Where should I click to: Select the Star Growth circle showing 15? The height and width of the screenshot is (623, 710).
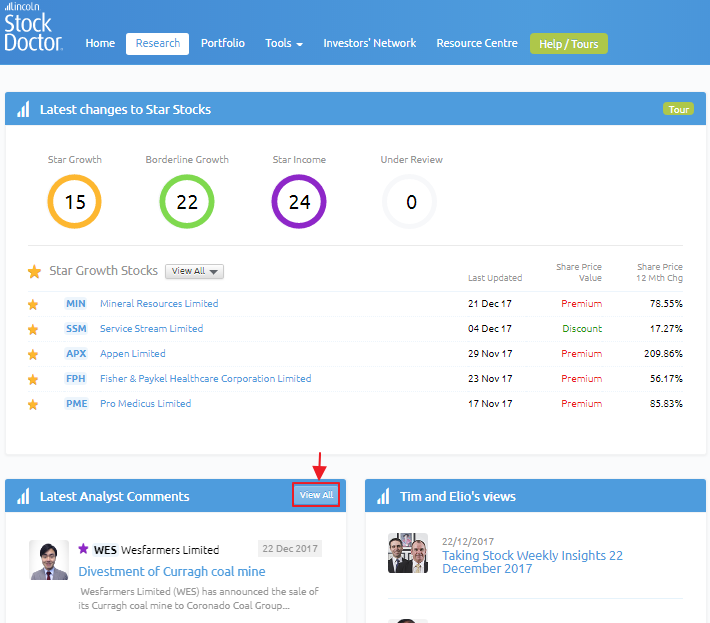[x=75, y=201]
